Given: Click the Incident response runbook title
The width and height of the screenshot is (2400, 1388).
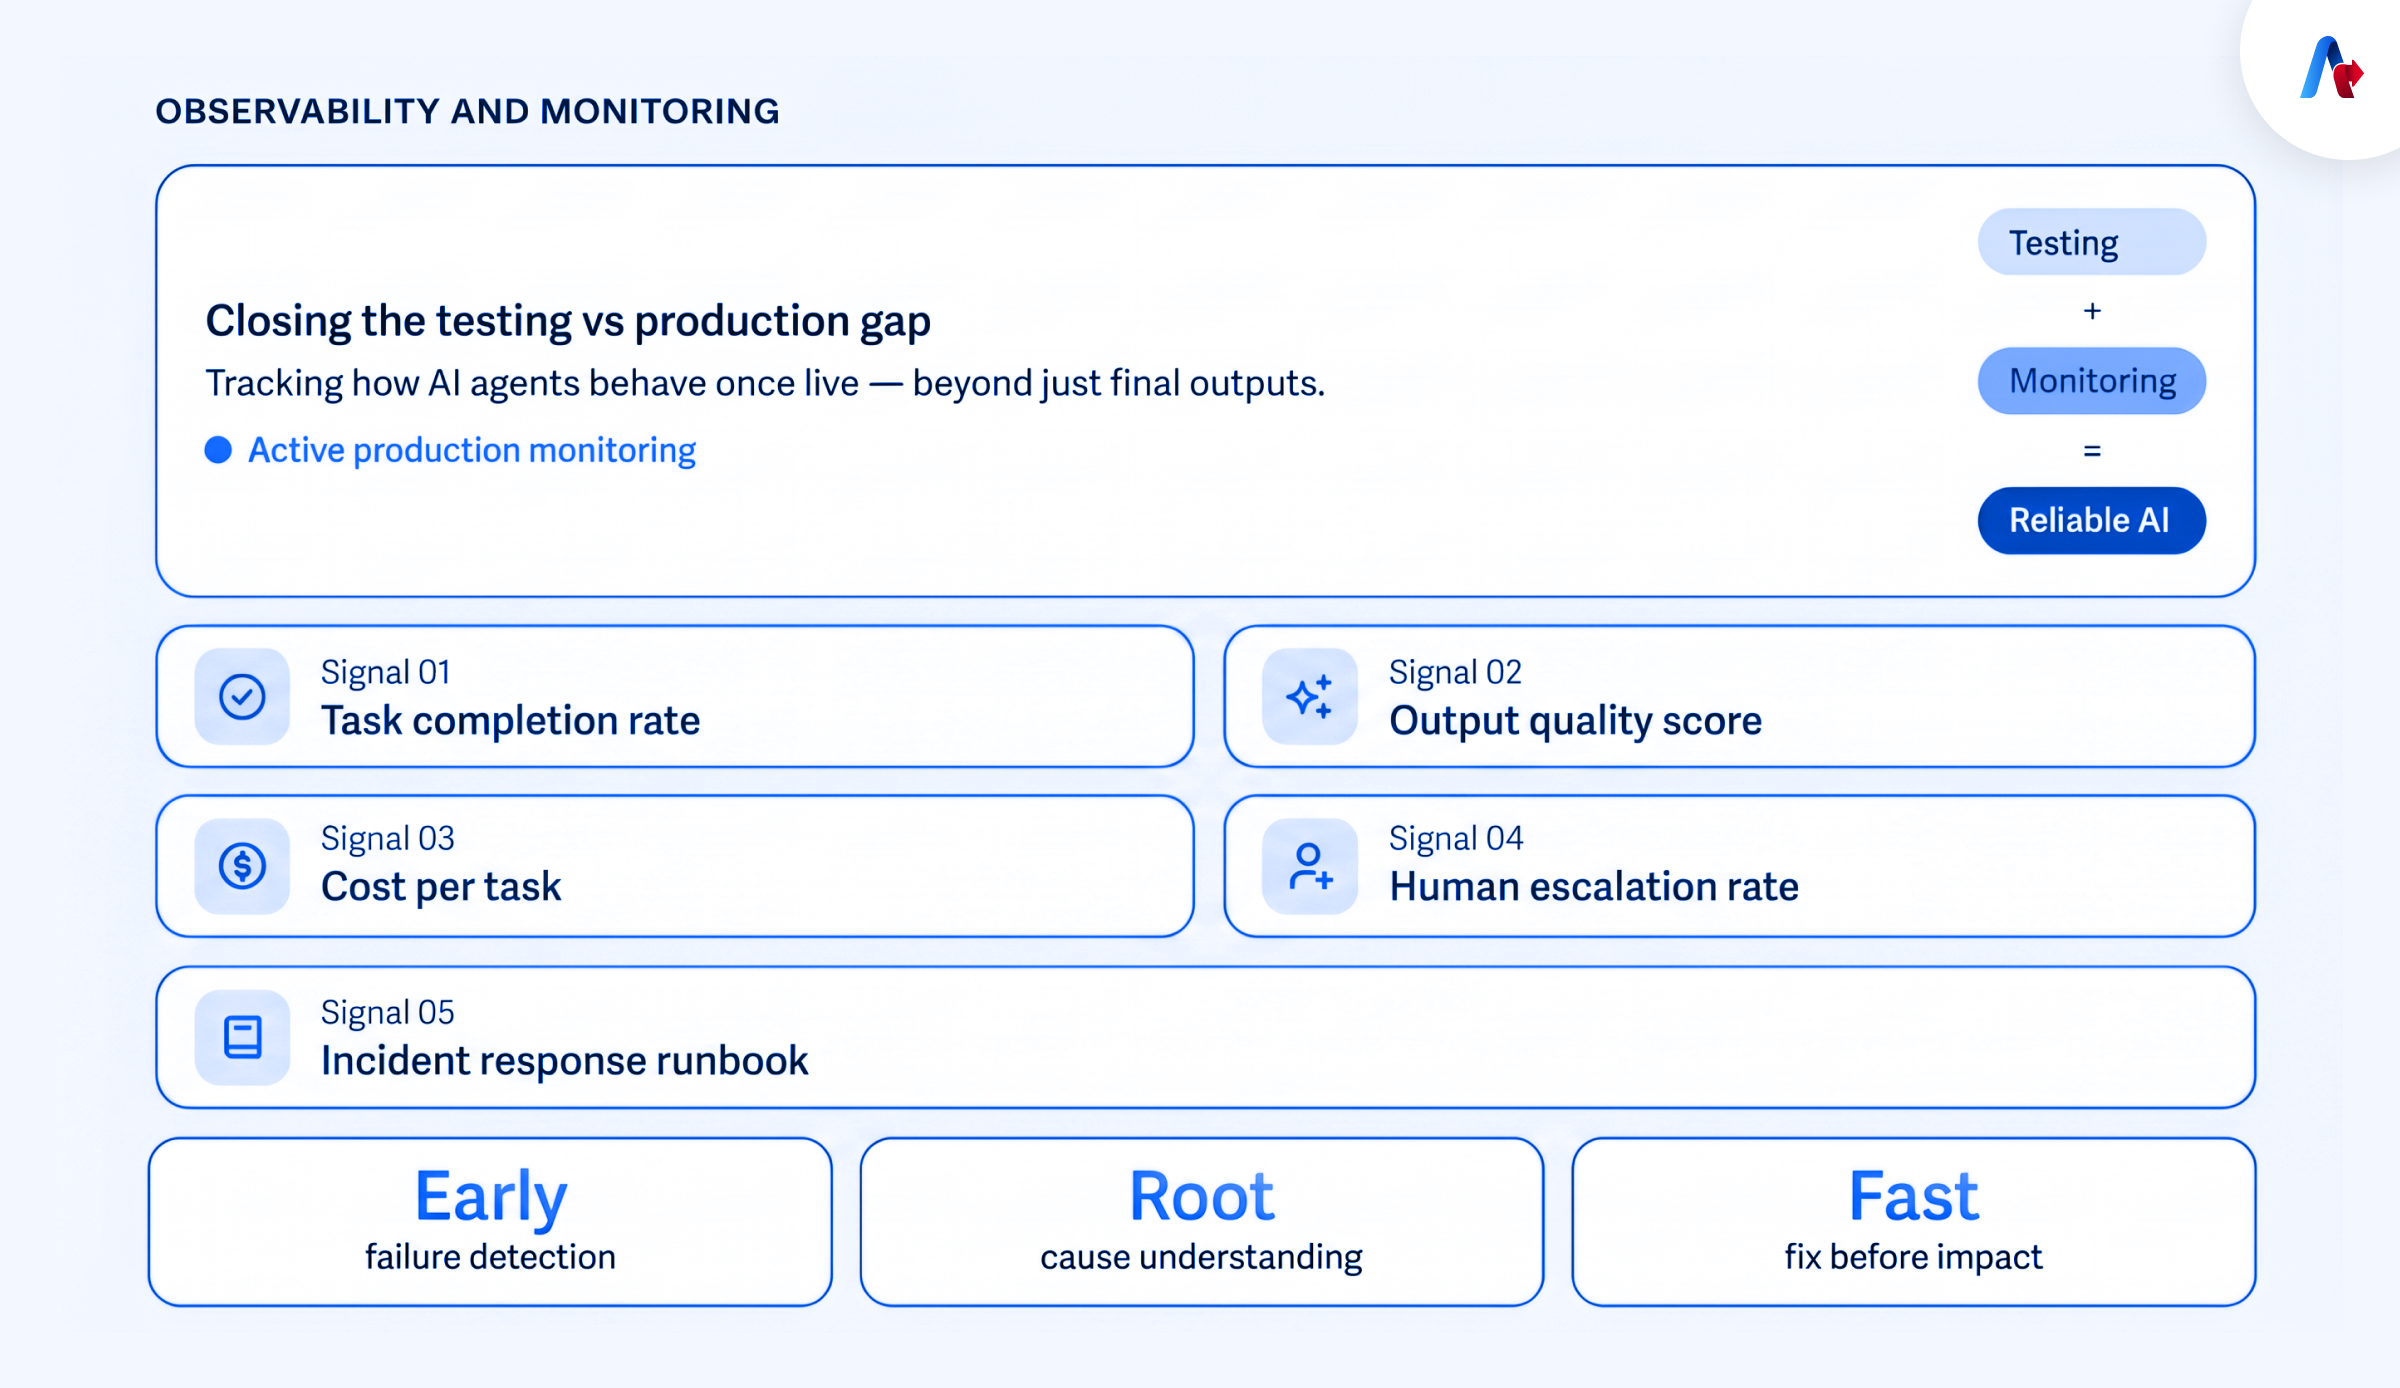Looking at the screenshot, I should [564, 1060].
